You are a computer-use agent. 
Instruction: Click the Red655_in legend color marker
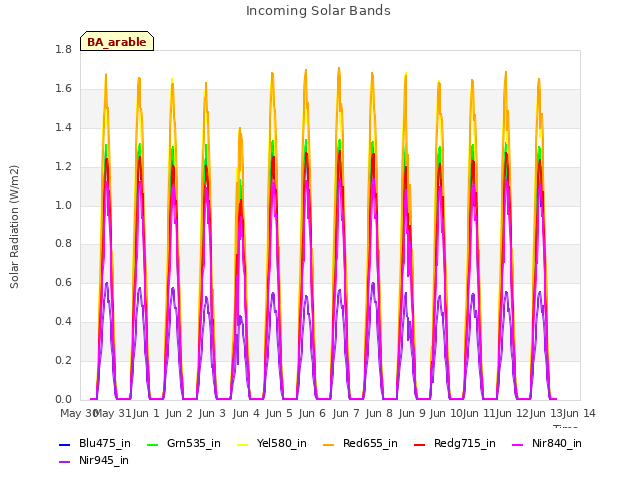pyautogui.click(x=329, y=444)
